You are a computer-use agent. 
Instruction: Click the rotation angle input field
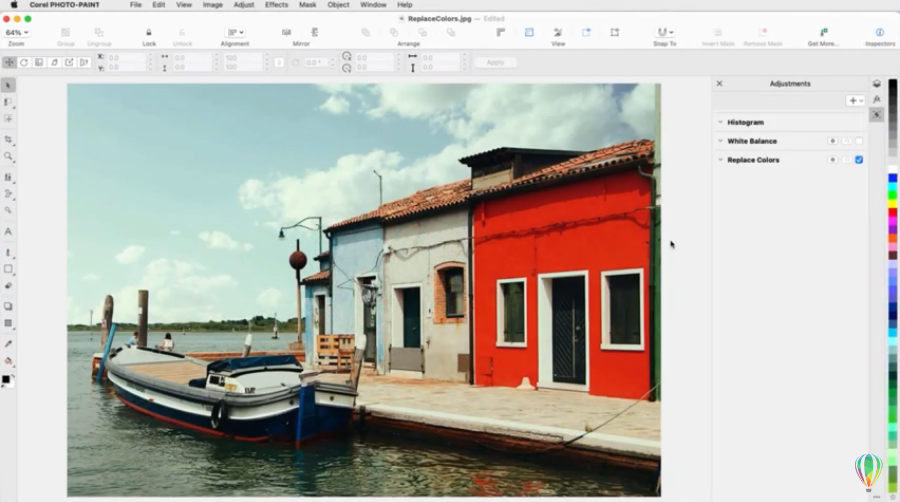click(316, 62)
